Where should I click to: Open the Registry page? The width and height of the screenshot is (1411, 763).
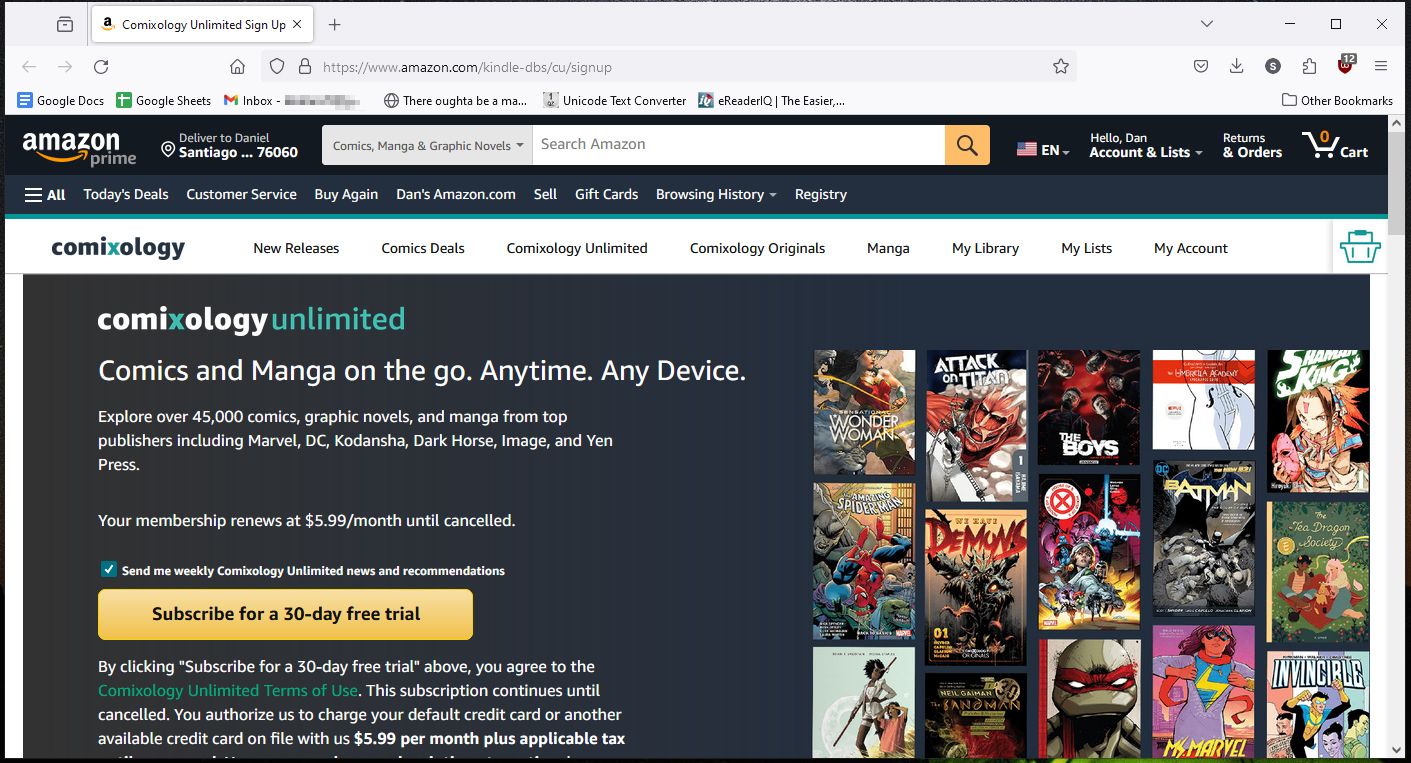click(x=820, y=194)
